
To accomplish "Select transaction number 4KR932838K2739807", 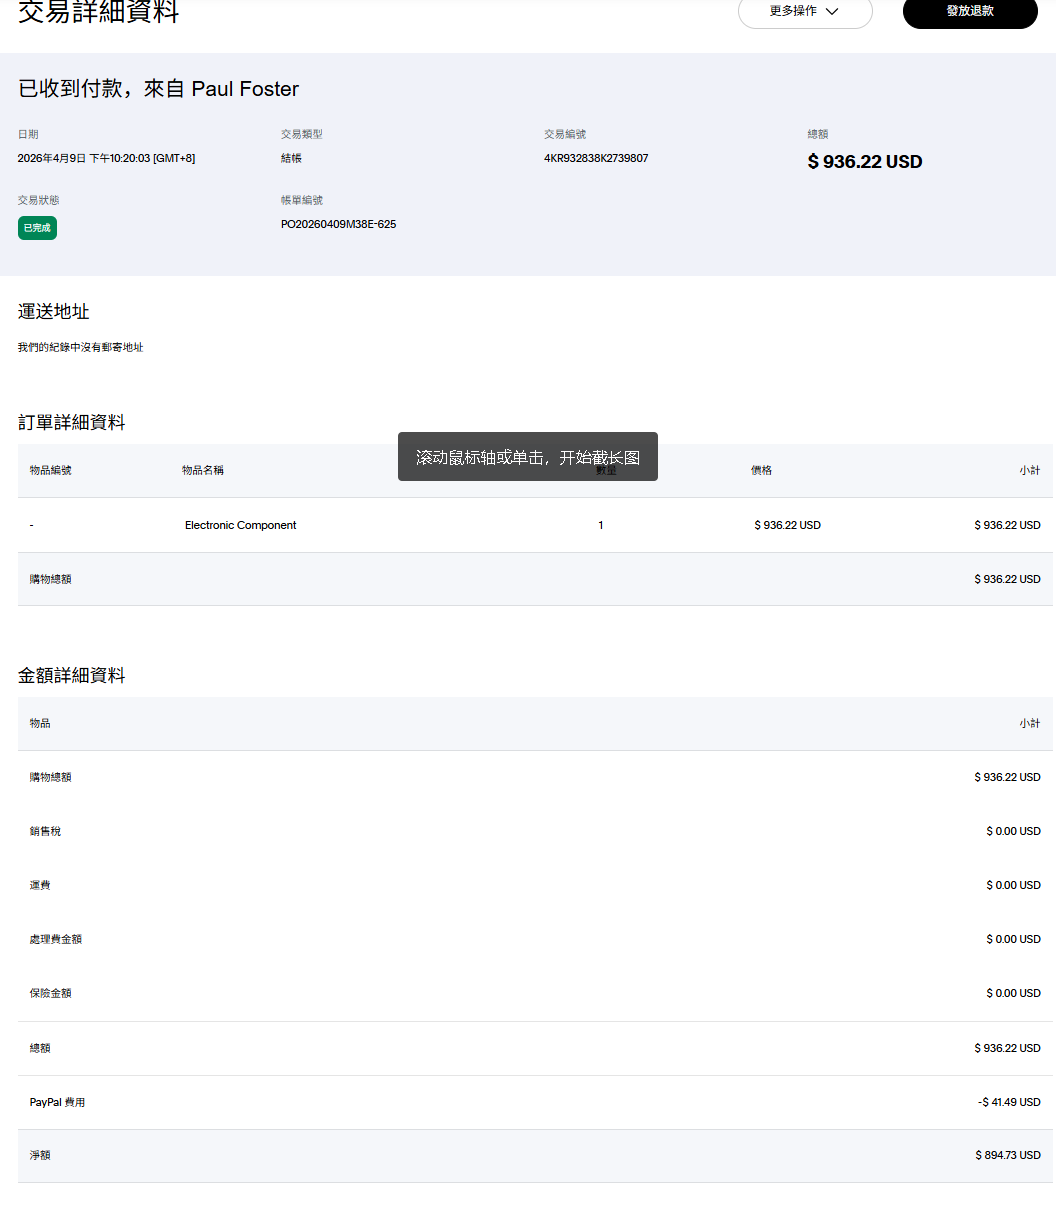I will [596, 158].
